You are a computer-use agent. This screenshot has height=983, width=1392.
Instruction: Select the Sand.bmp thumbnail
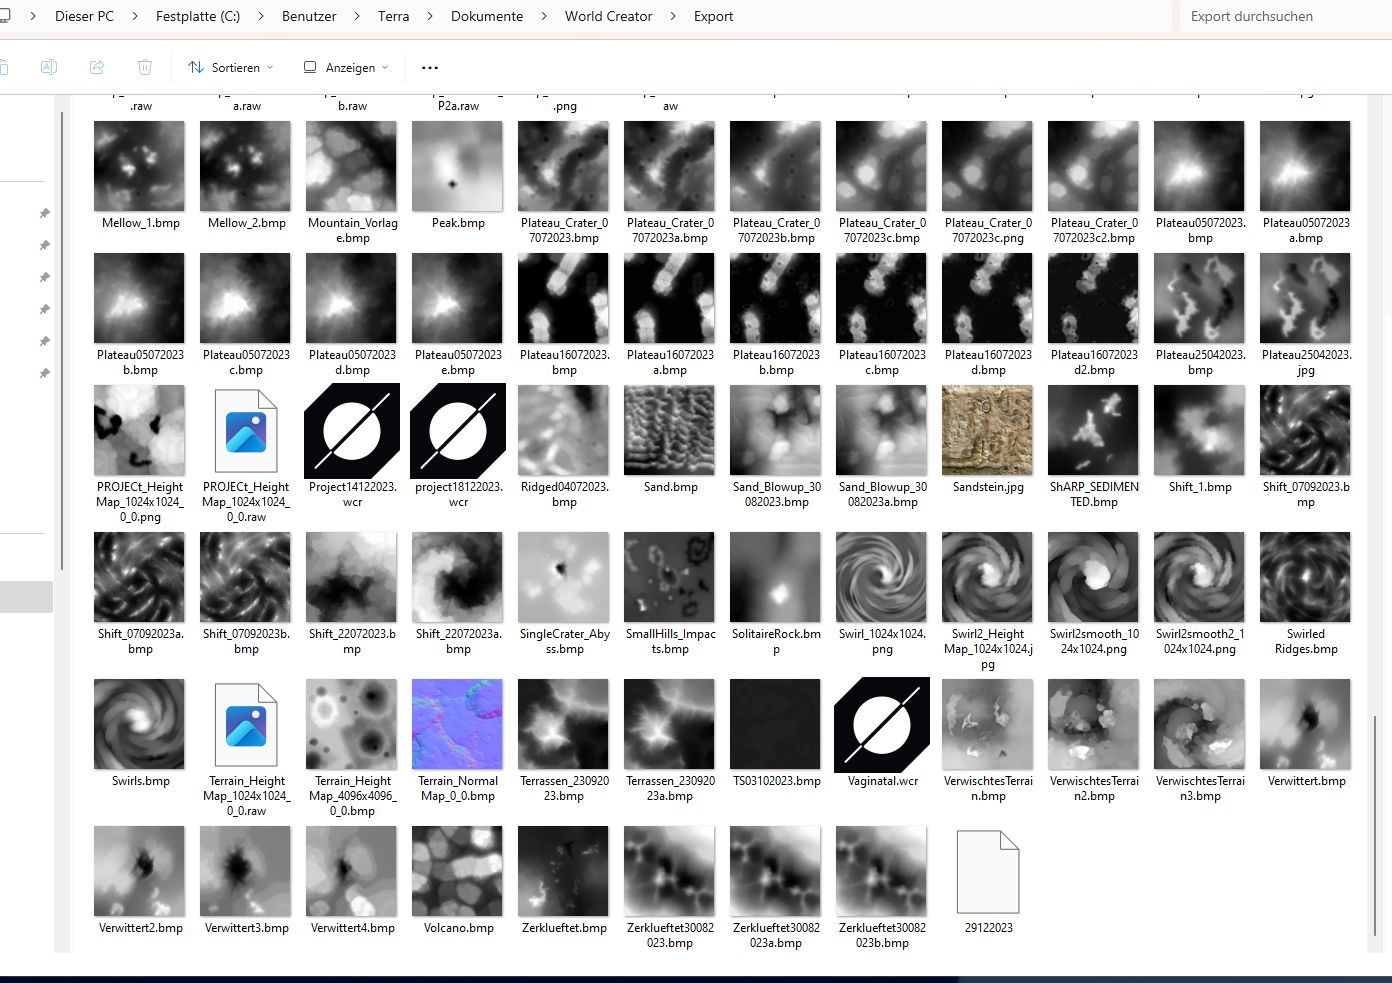click(x=670, y=430)
